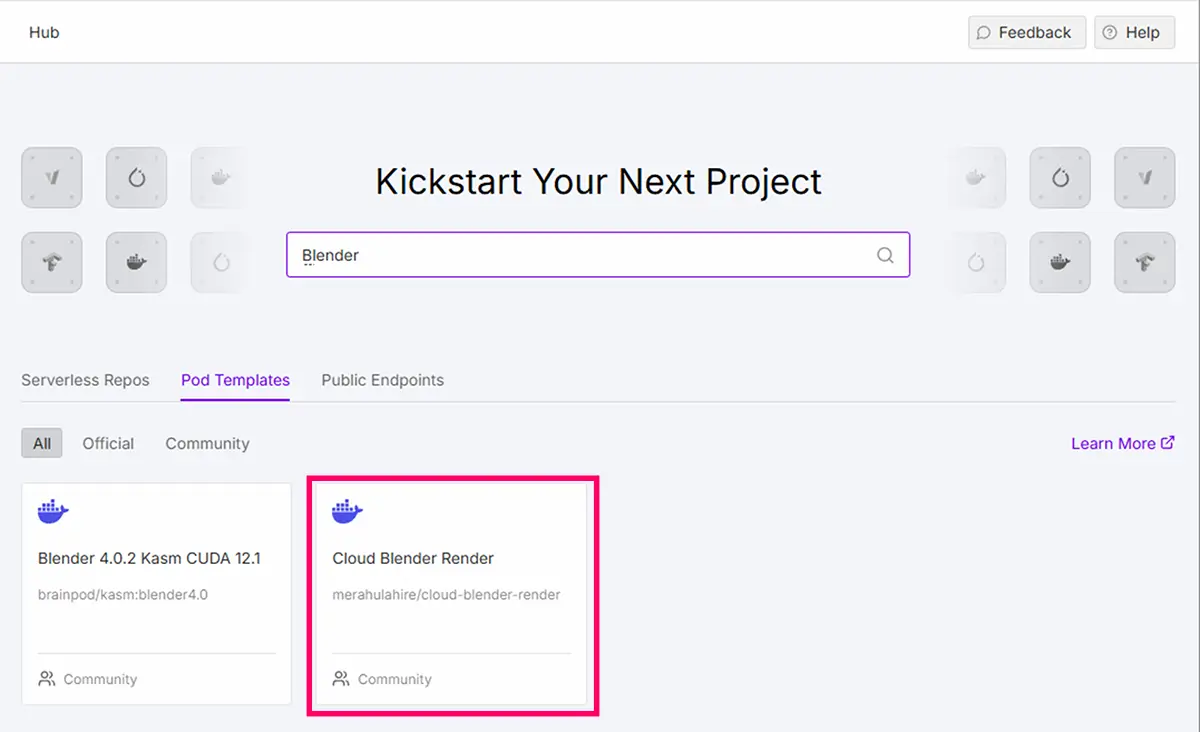The height and width of the screenshot is (732, 1200).
Task: Click the search magnifier icon
Action: (885, 255)
